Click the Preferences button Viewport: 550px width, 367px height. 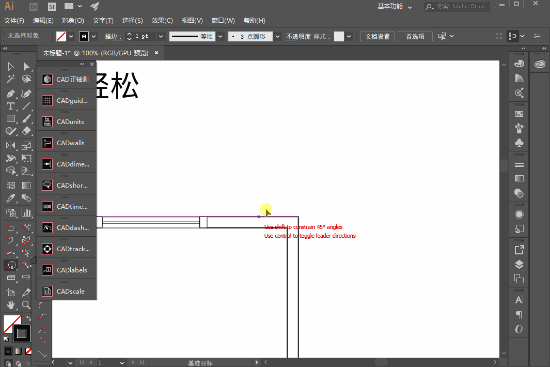point(415,36)
